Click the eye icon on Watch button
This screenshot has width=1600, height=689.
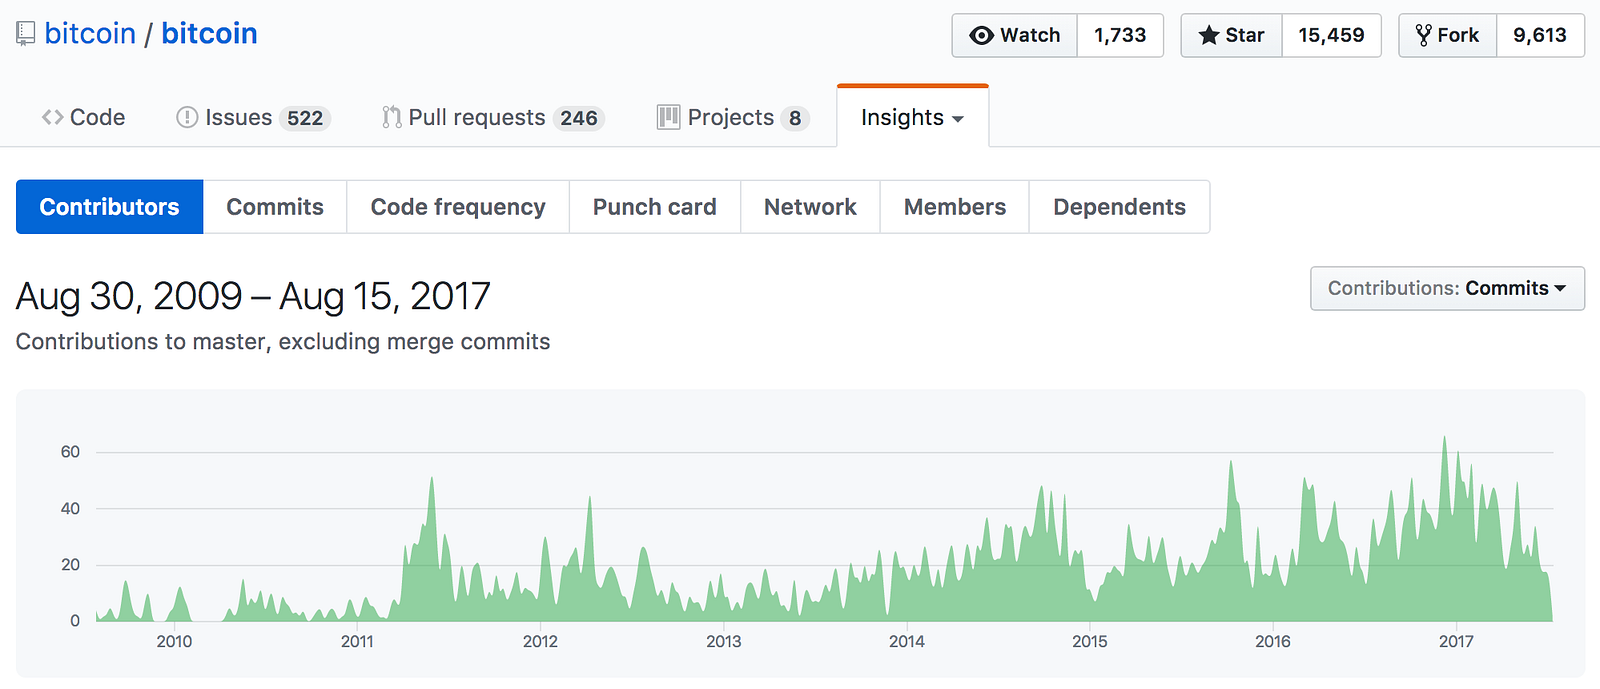tap(982, 35)
